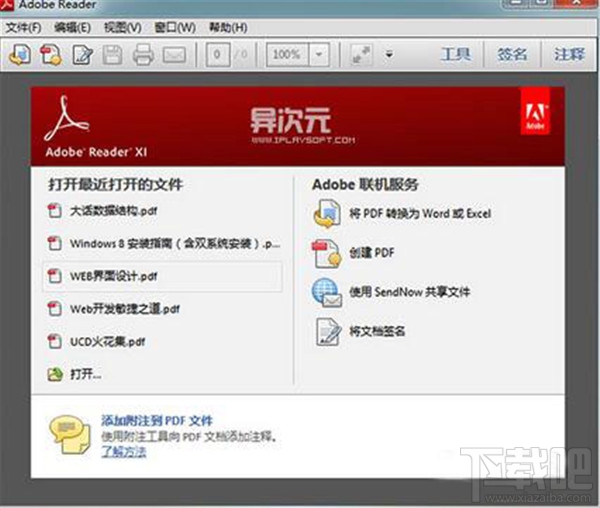Open the 帮助(H) menu
Viewport: 600px width, 508px height.
(x=228, y=28)
